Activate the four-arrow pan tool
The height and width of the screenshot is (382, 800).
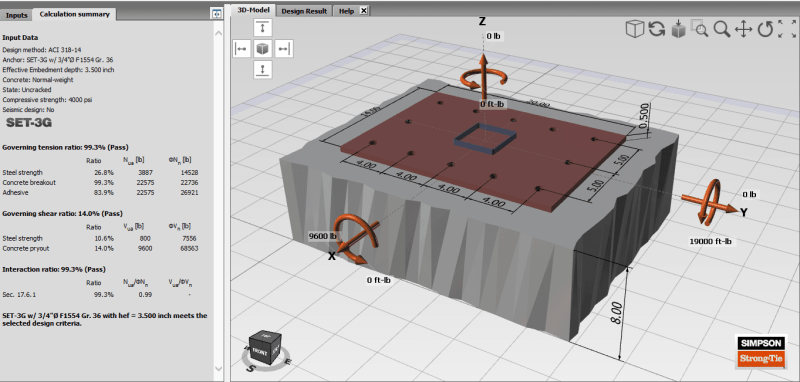tap(743, 29)
